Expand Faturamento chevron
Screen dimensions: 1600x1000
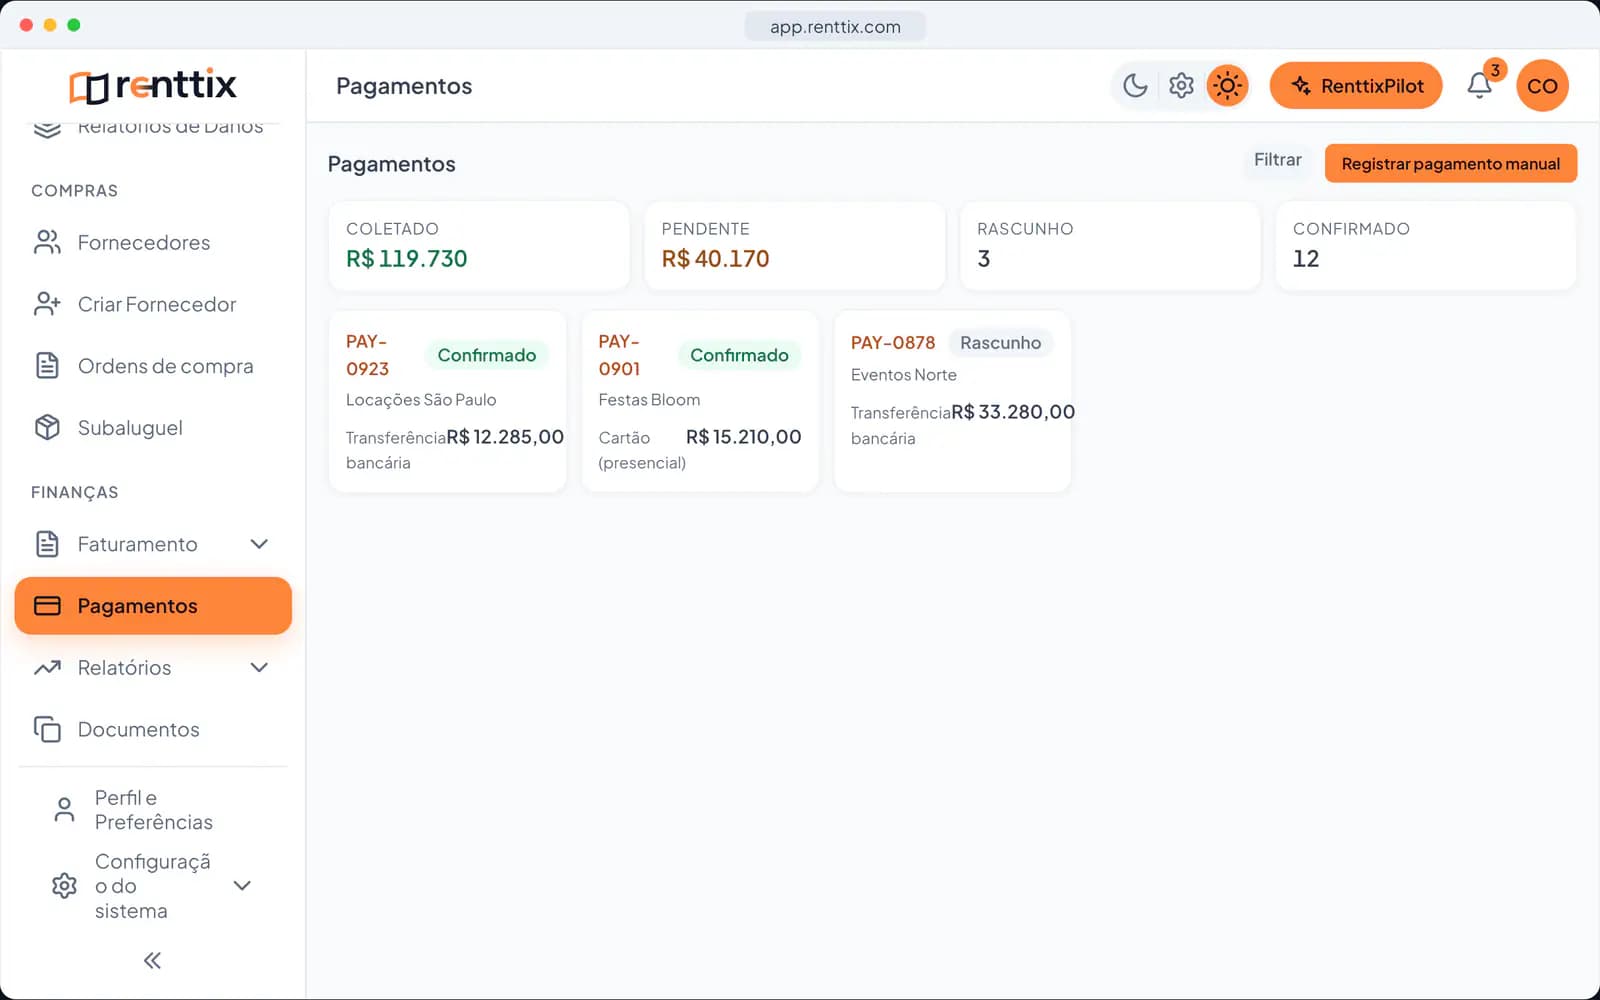click(x=259, y=544)
